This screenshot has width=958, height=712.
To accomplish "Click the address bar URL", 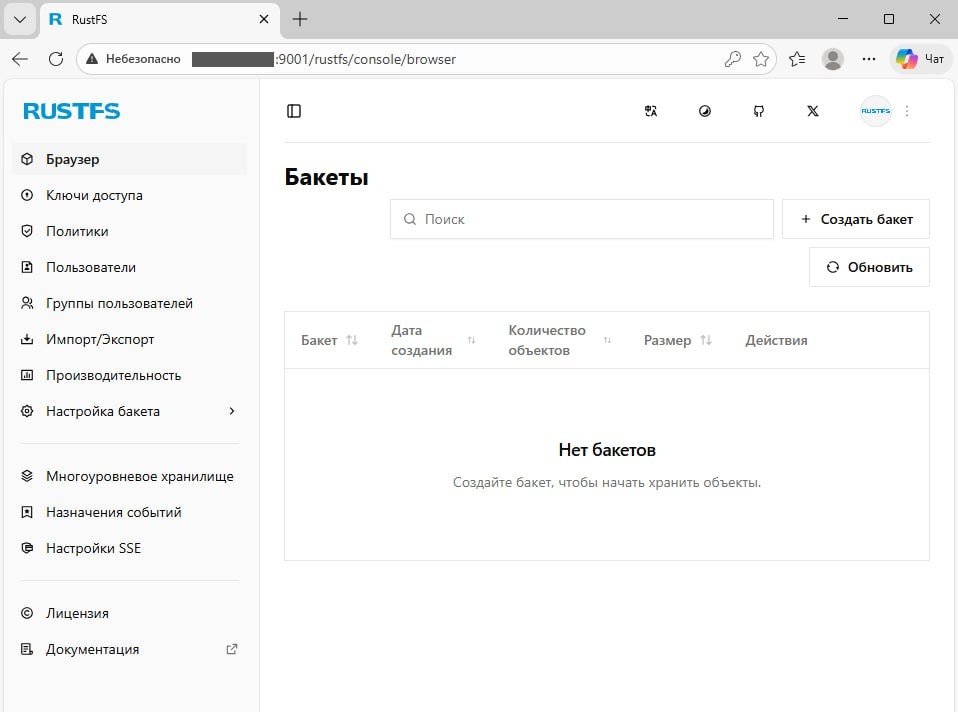I will pos(365,59).
